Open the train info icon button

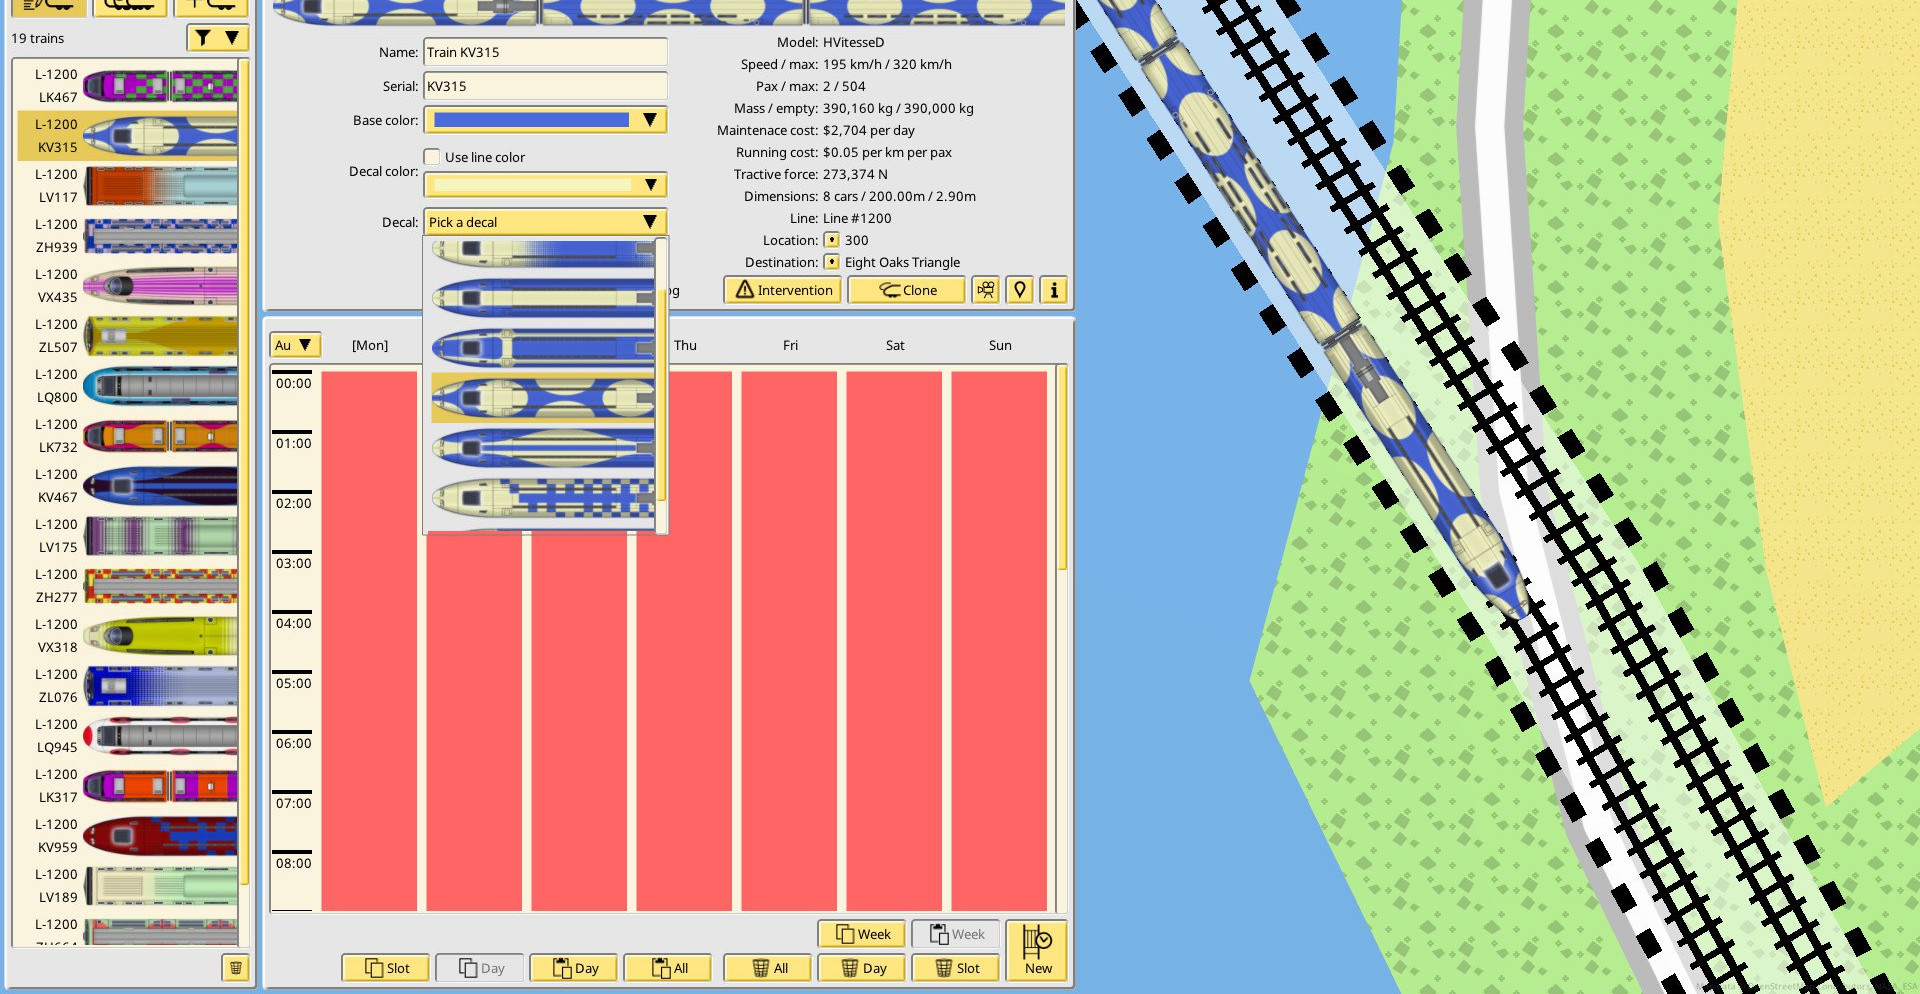[1054, 290]
